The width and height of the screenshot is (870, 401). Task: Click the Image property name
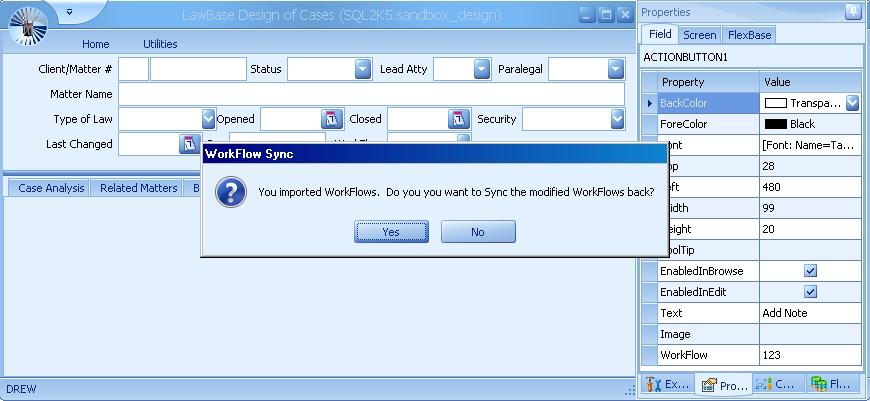pos(675,334)
